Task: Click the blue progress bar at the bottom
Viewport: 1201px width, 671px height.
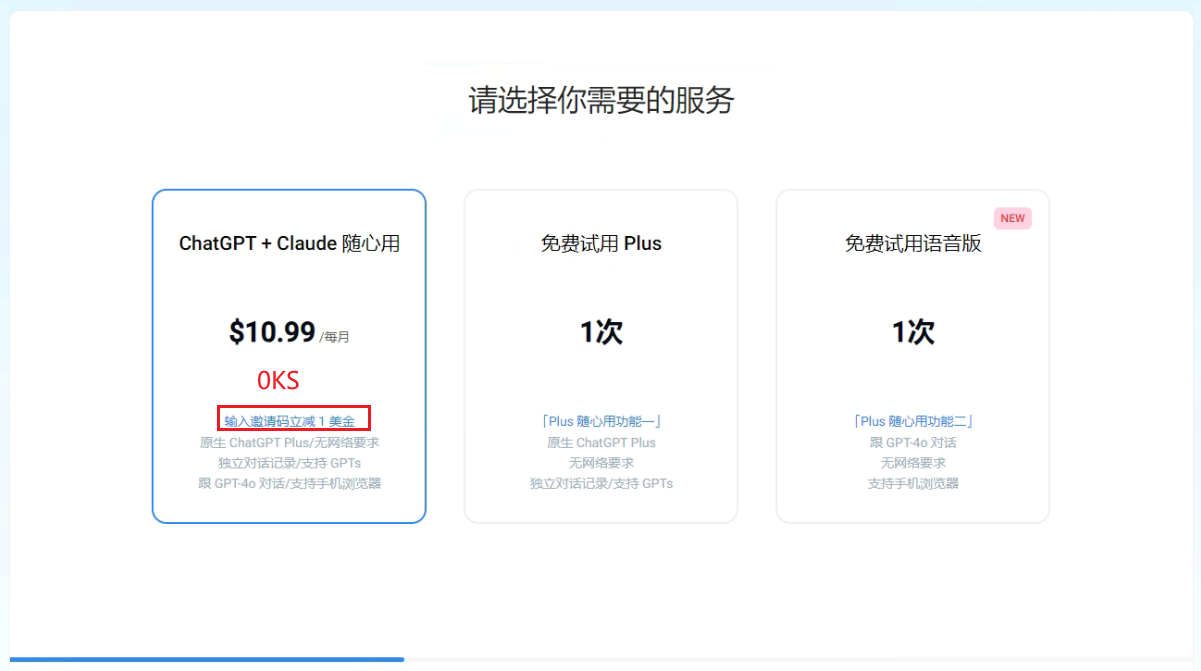Action: click(206, 659)
